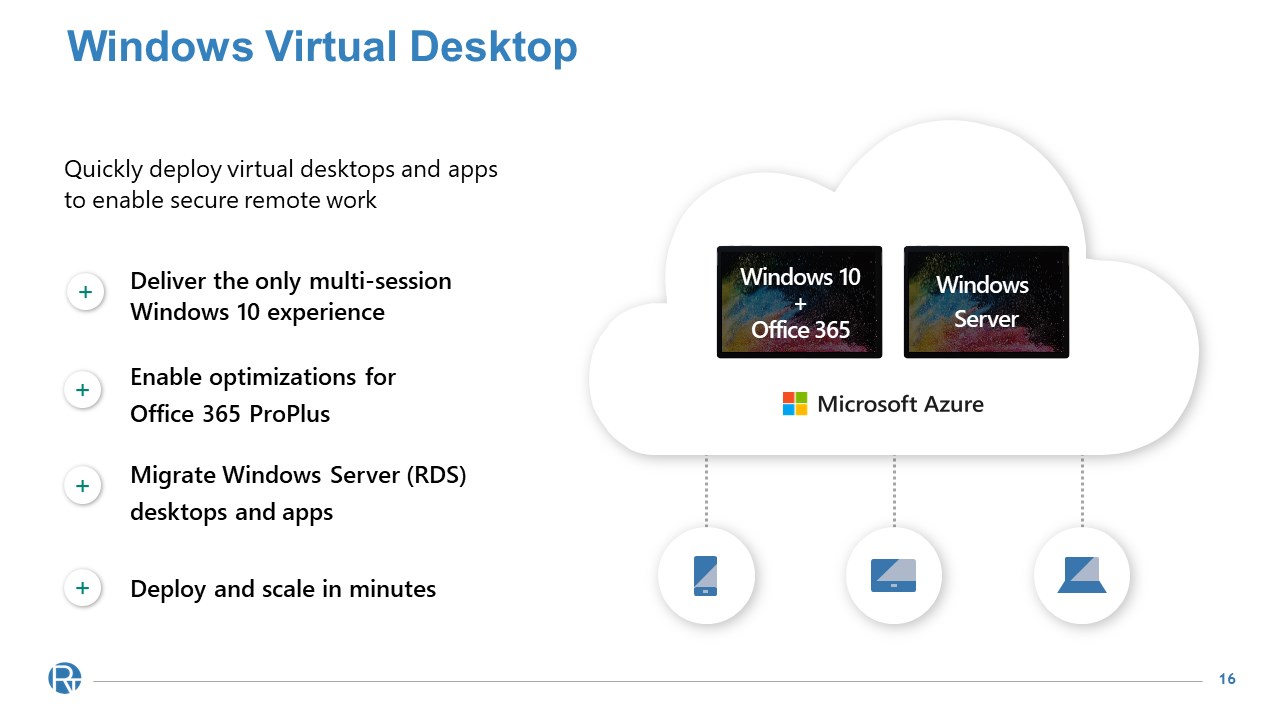Click 'Windows 10 experience' text line

(258, 312)
